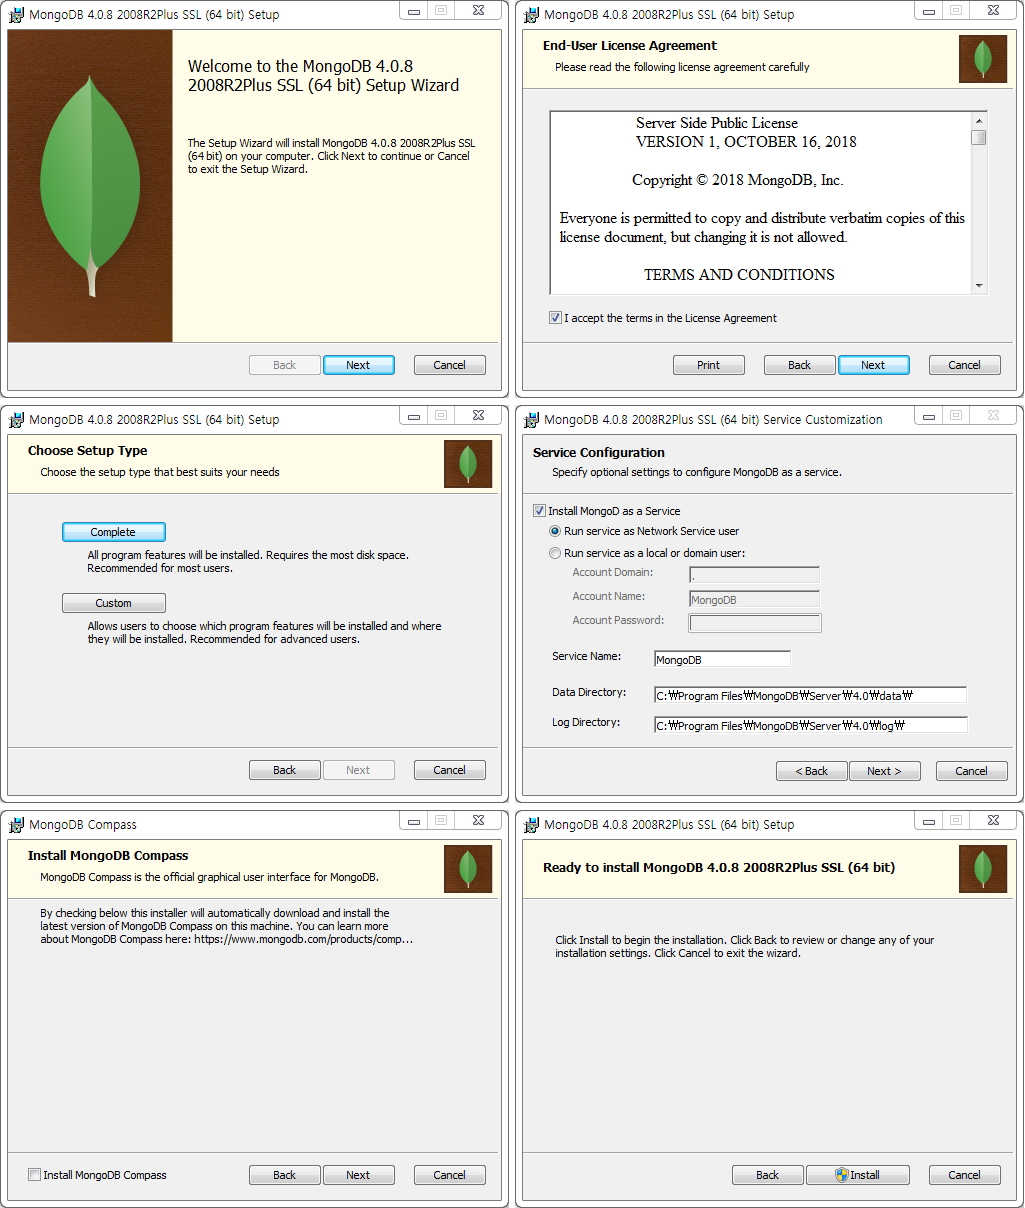
Task: Click the installer title icon in Welcome window
Action: point(16,15)
